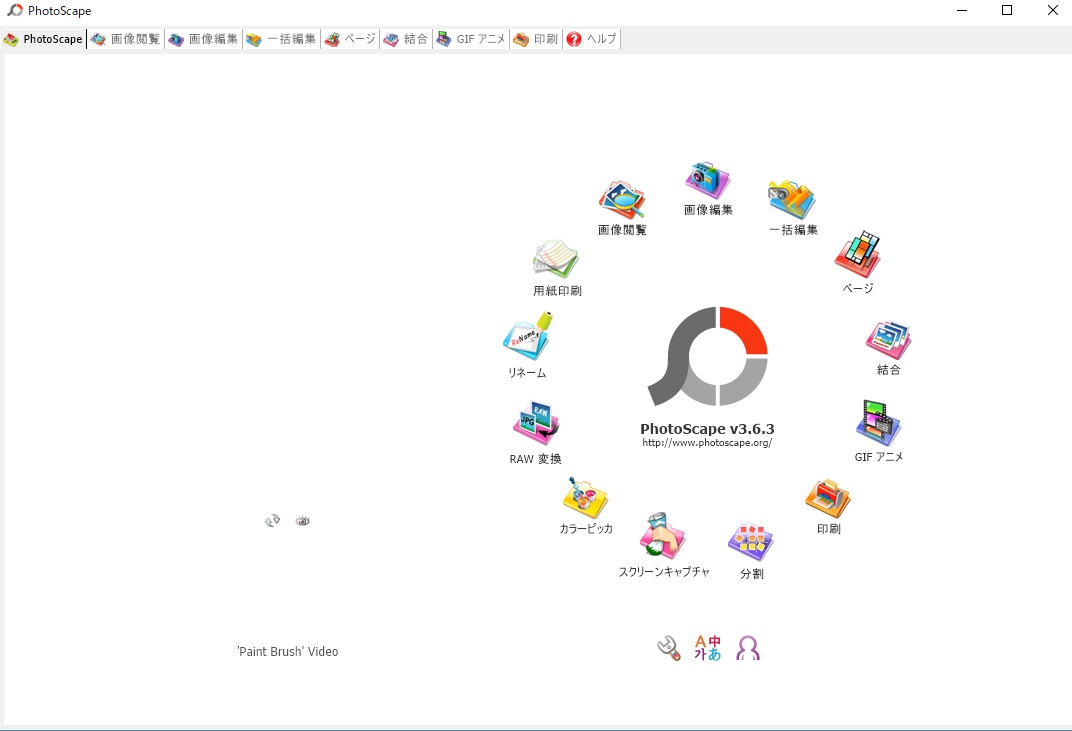This screenshot has width=1072, height=731.
Task: Click the ページ page layout icon
Action: coord(858,256)
